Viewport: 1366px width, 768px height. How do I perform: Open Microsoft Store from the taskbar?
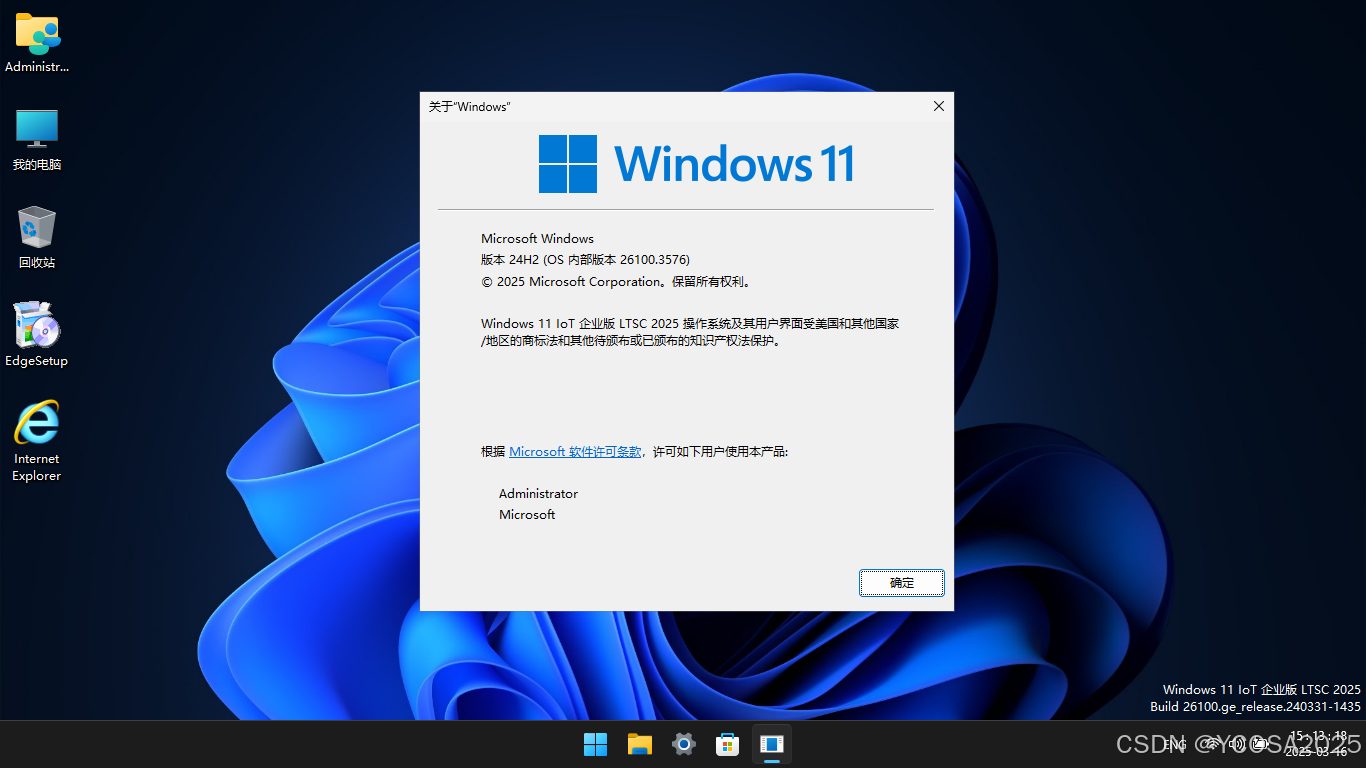[x=728, y=744]
